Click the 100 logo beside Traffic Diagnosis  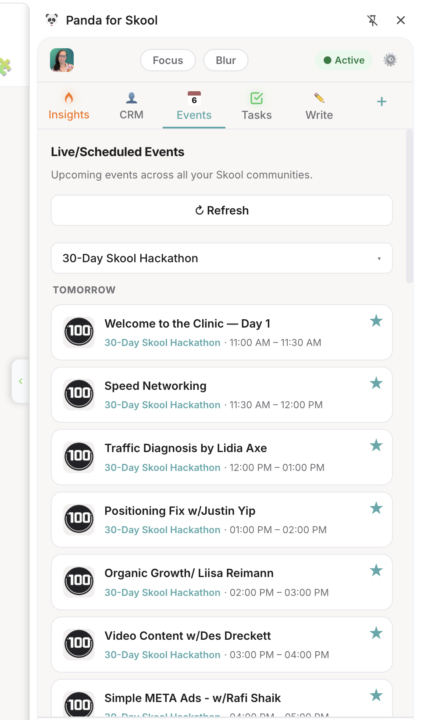coord(79,456)
